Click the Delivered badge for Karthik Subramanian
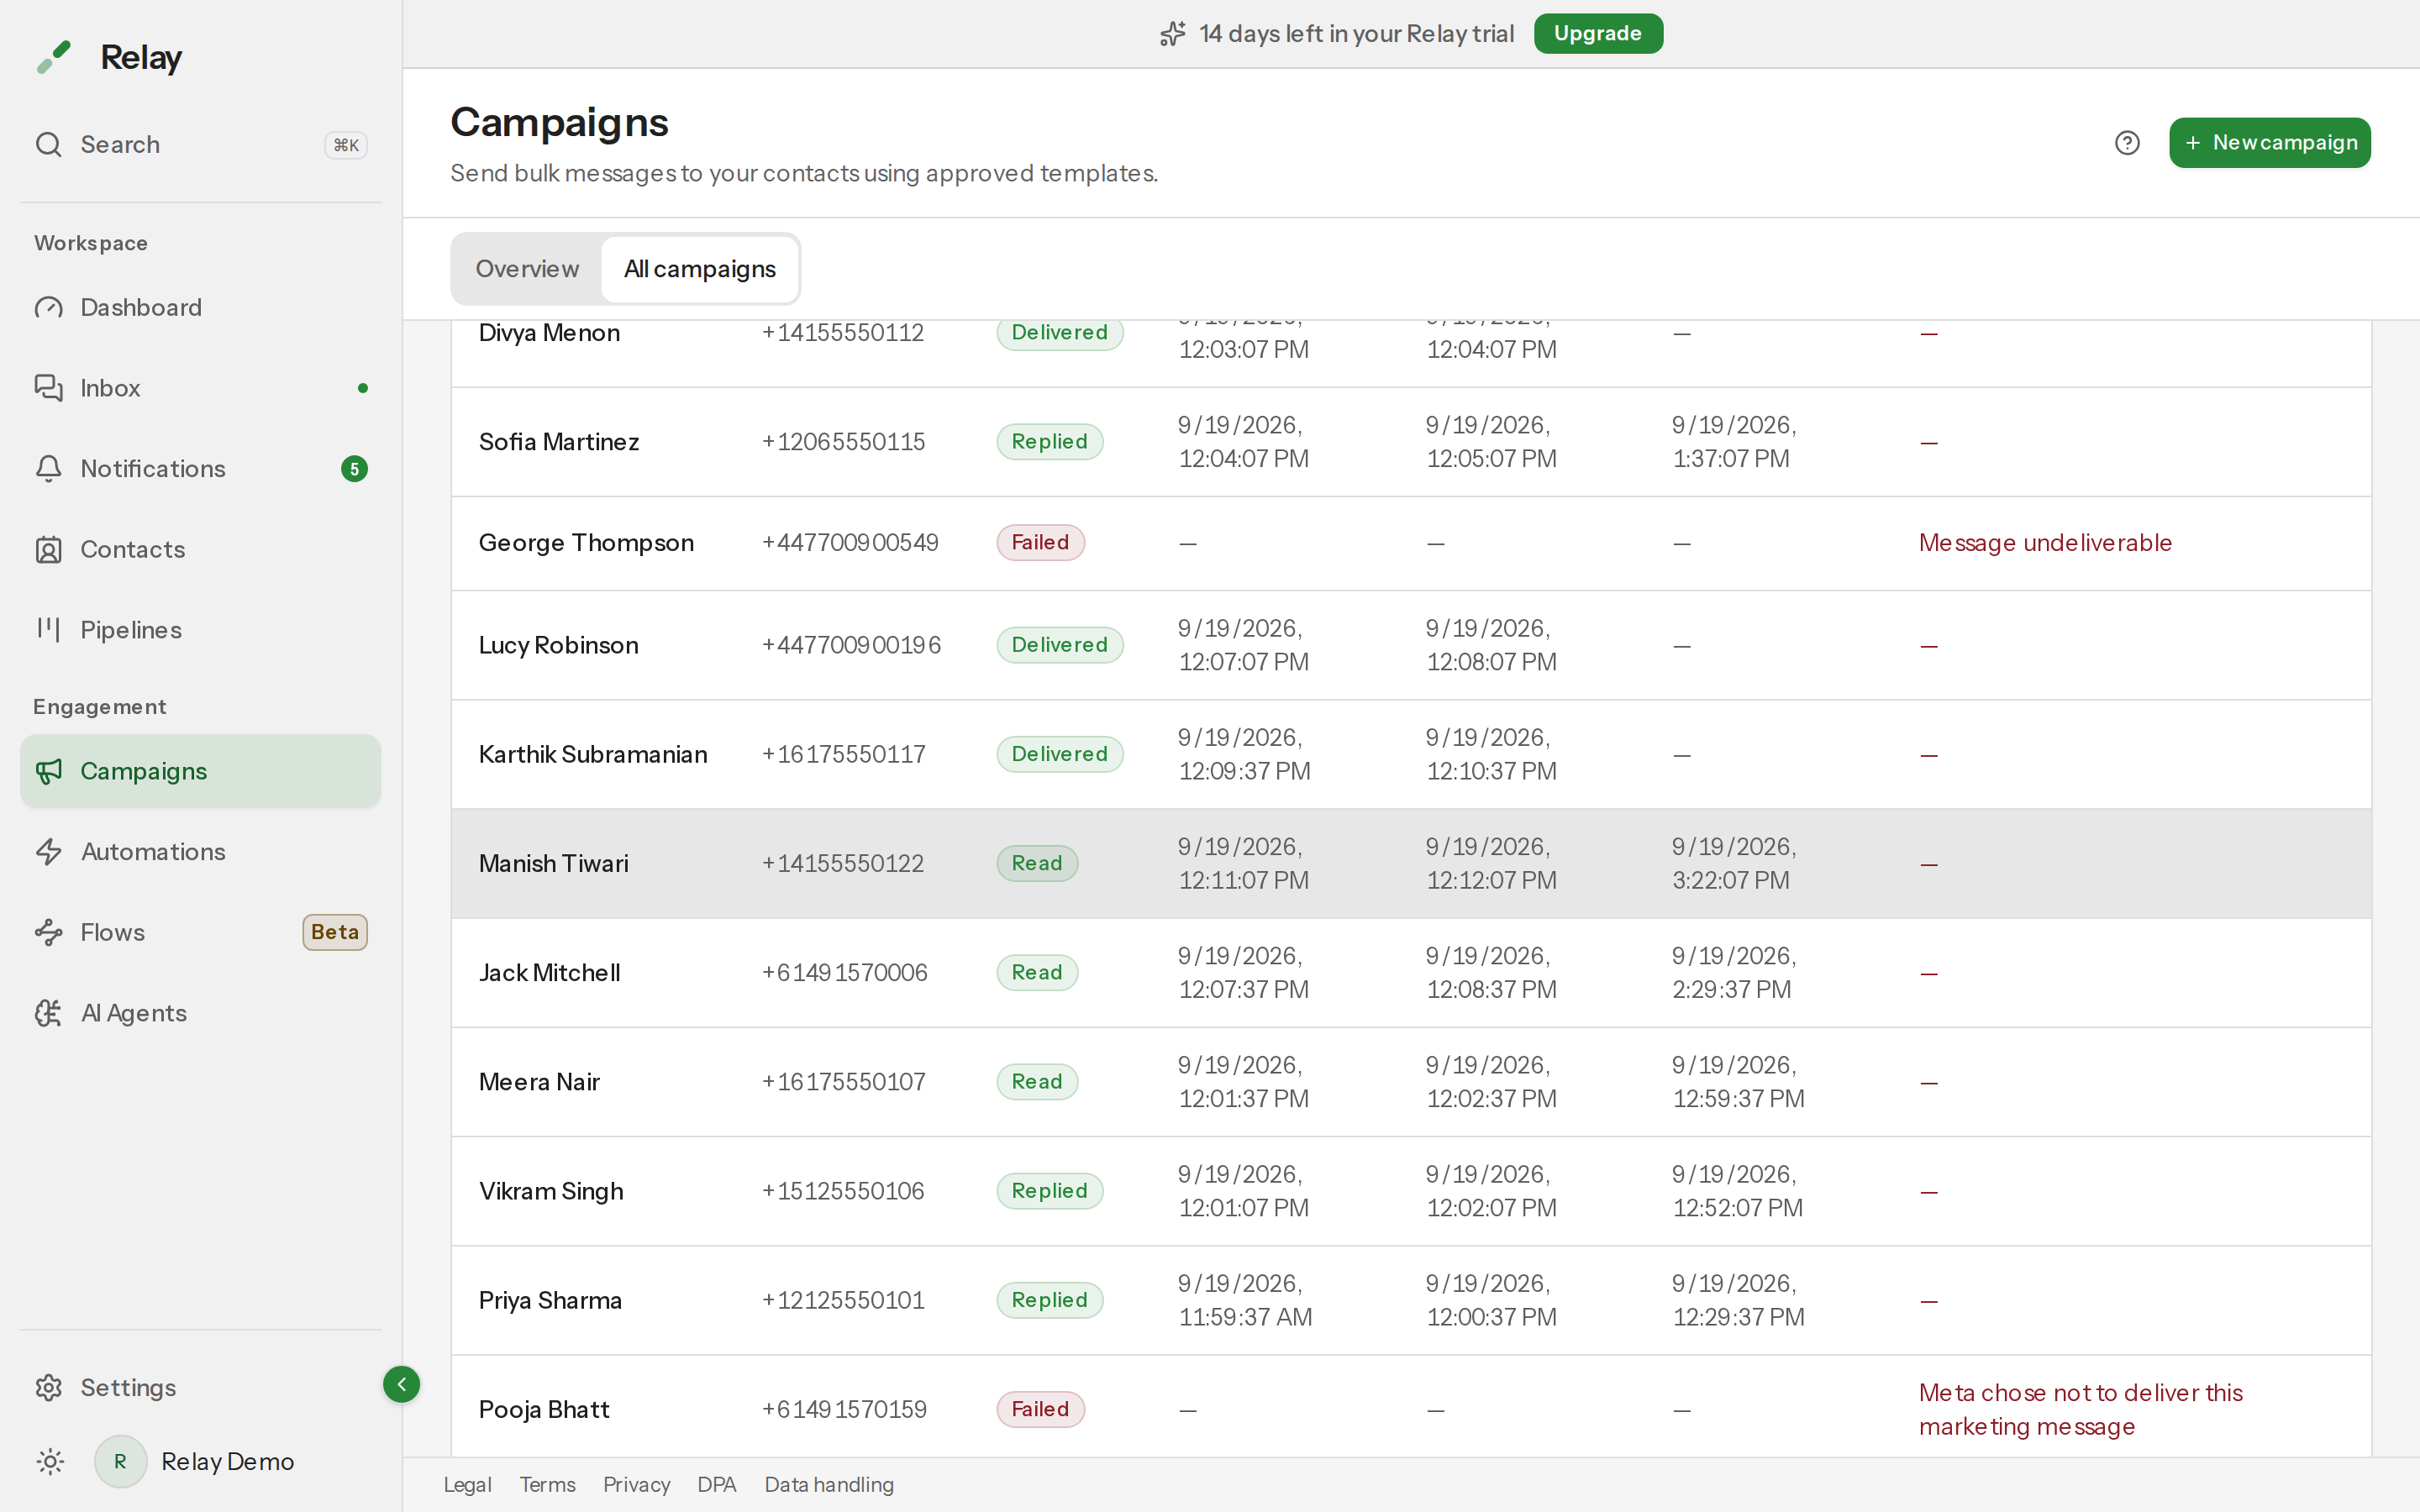This screenshot has width=2420, height=1512. click(x=1059, y=754)
